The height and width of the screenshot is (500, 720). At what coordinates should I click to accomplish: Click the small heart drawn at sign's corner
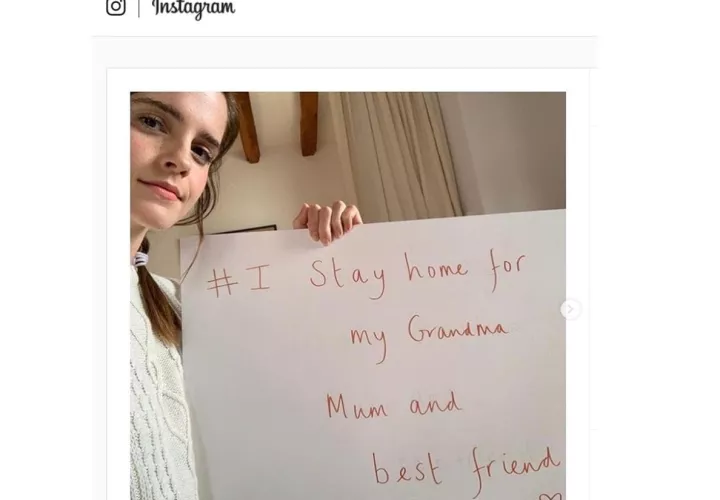(550, 496)
